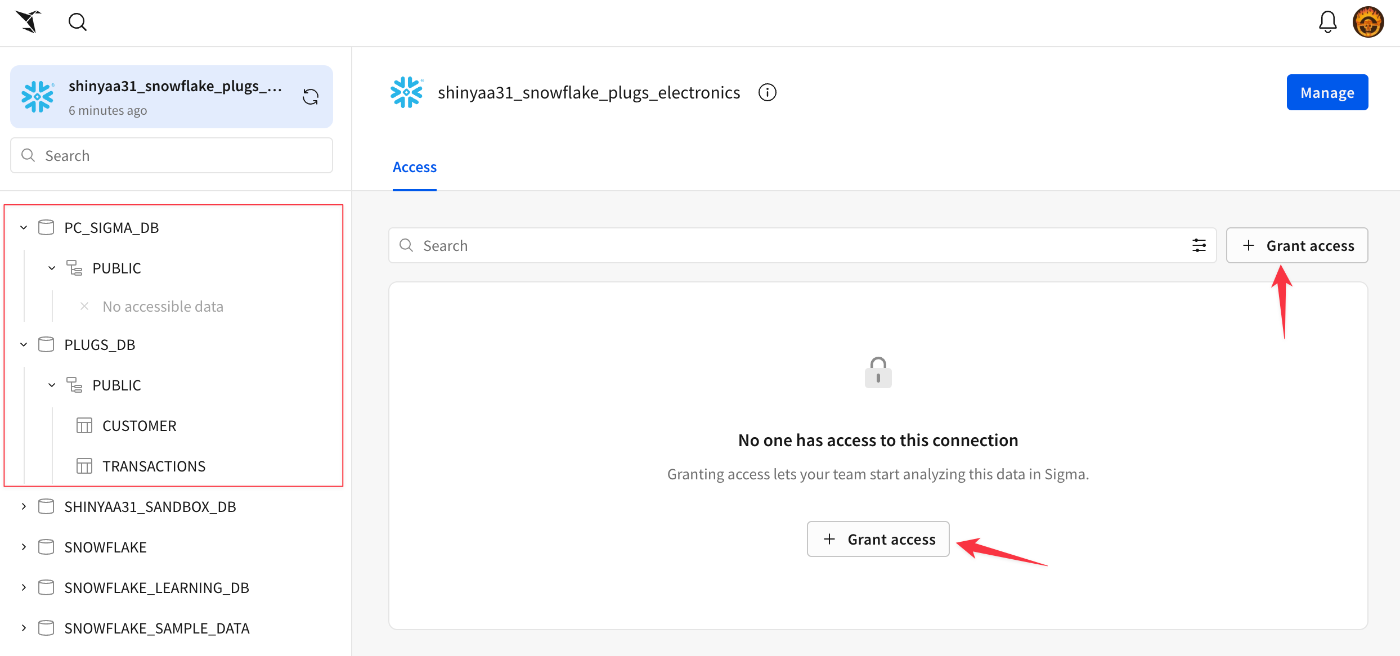Select the TRANSACTIONS table
This screenshot has height=656, width=1400.
point(153,466)
